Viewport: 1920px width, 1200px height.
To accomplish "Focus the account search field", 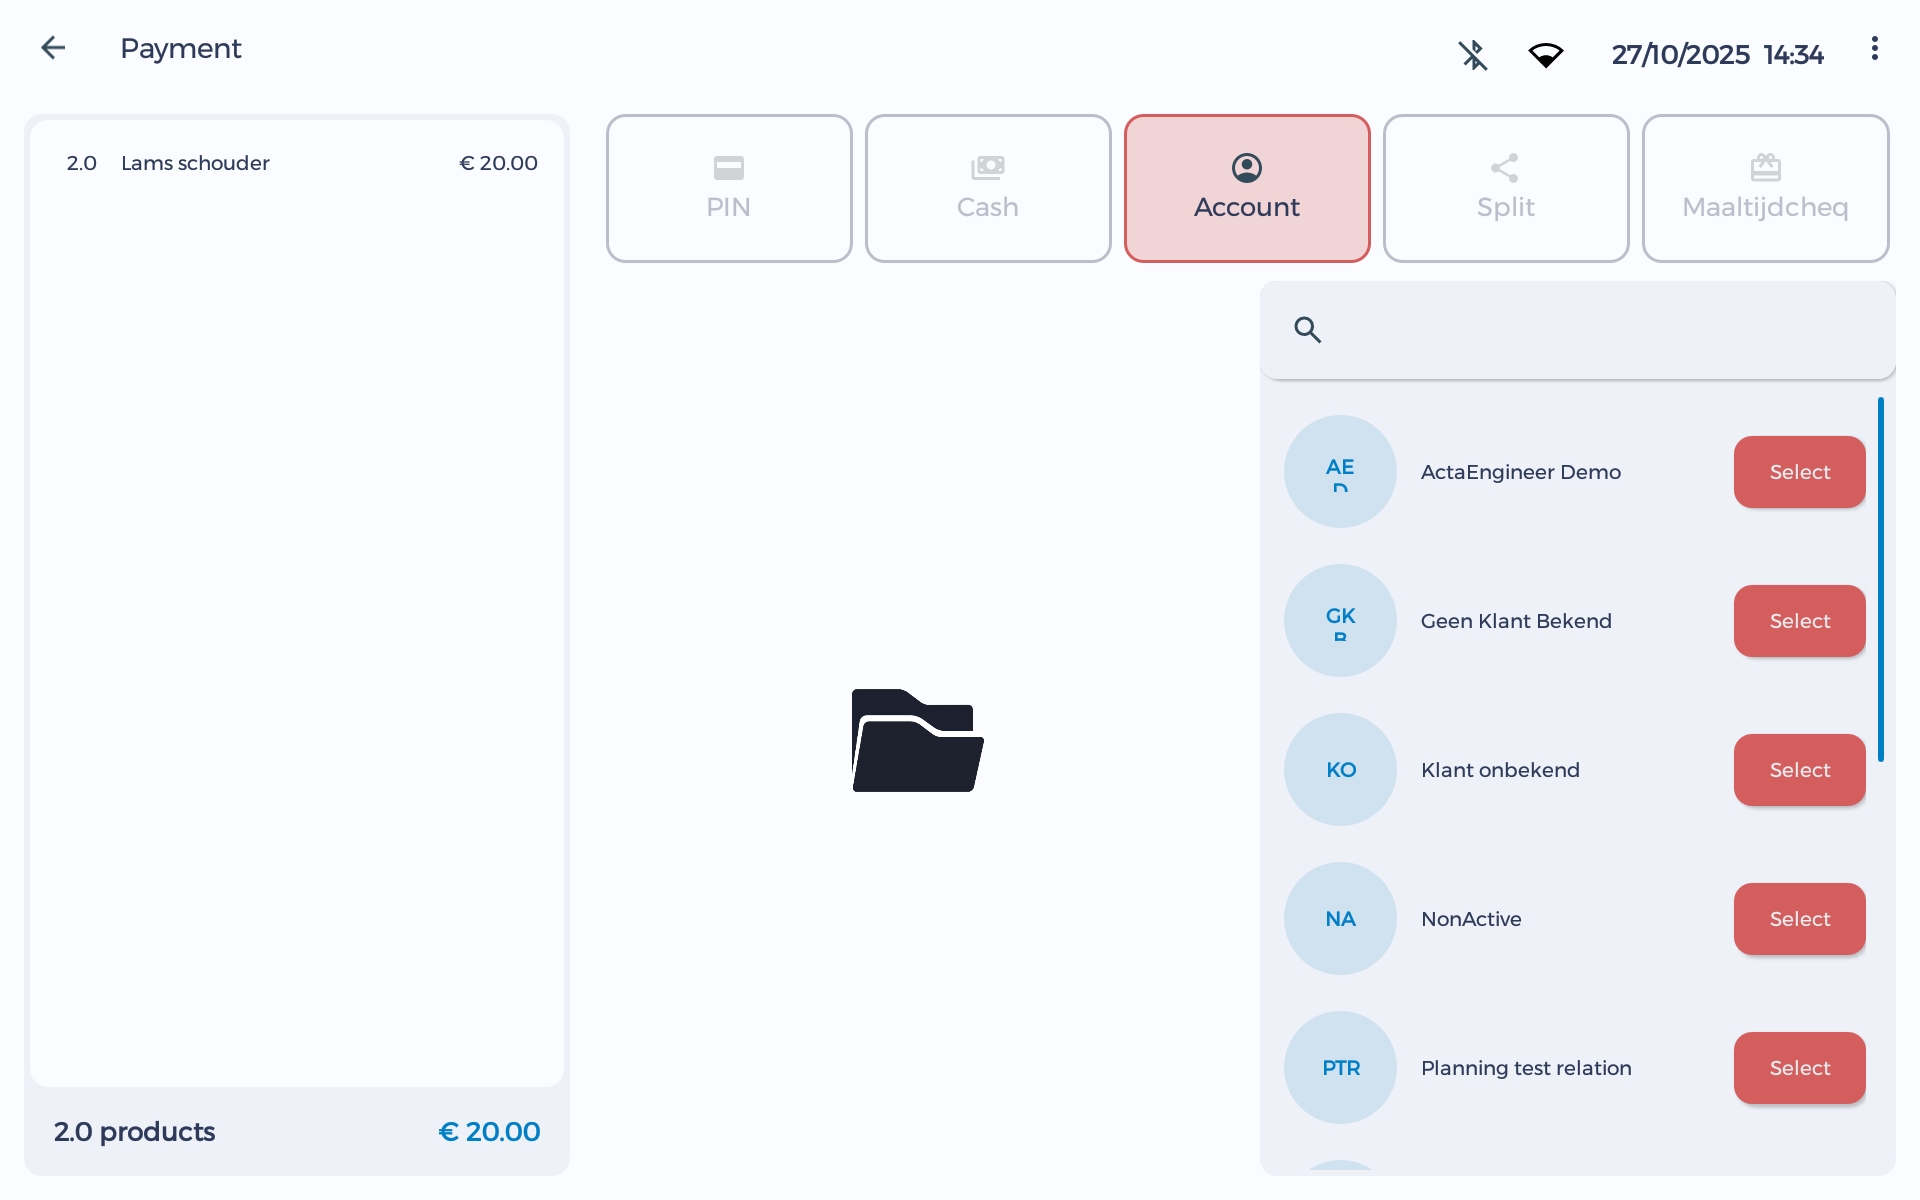I will click(1600, 330).
